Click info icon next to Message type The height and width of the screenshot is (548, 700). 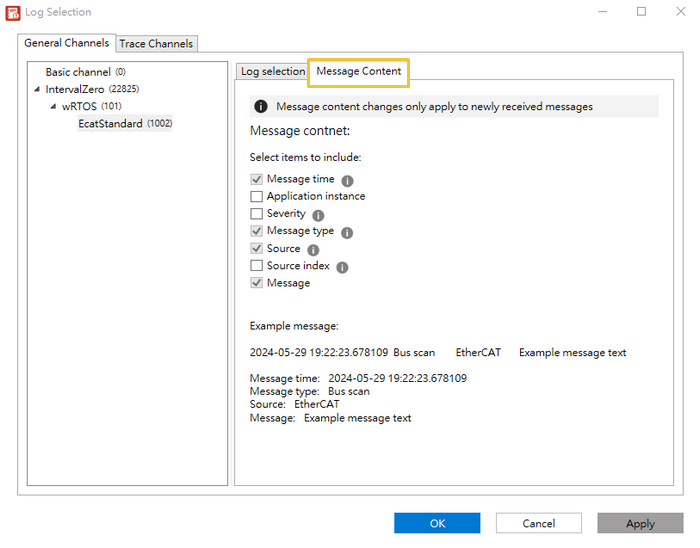coord(347,233)
